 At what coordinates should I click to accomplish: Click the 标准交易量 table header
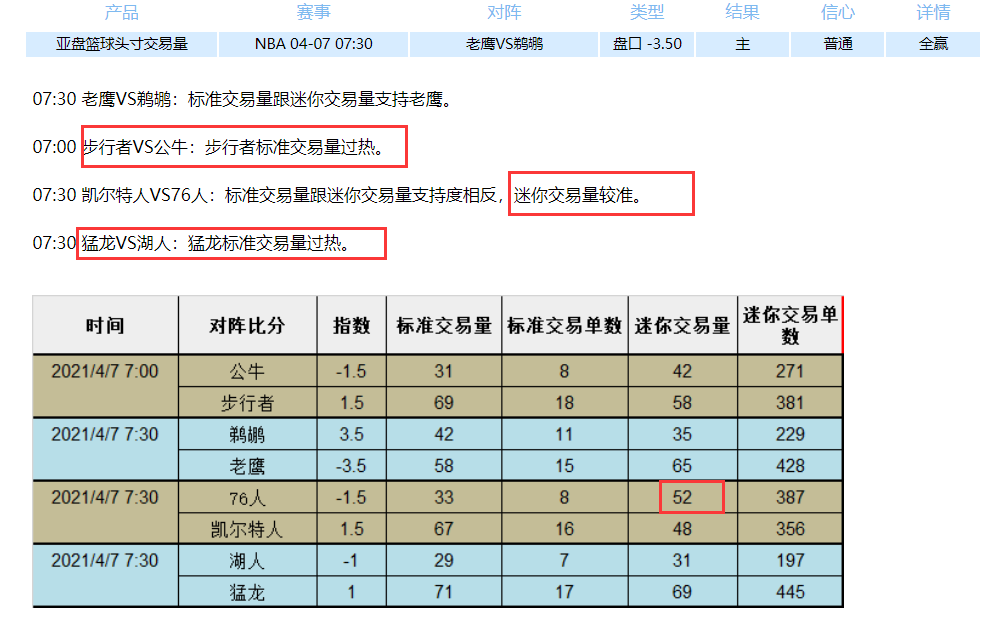(444, 325)
